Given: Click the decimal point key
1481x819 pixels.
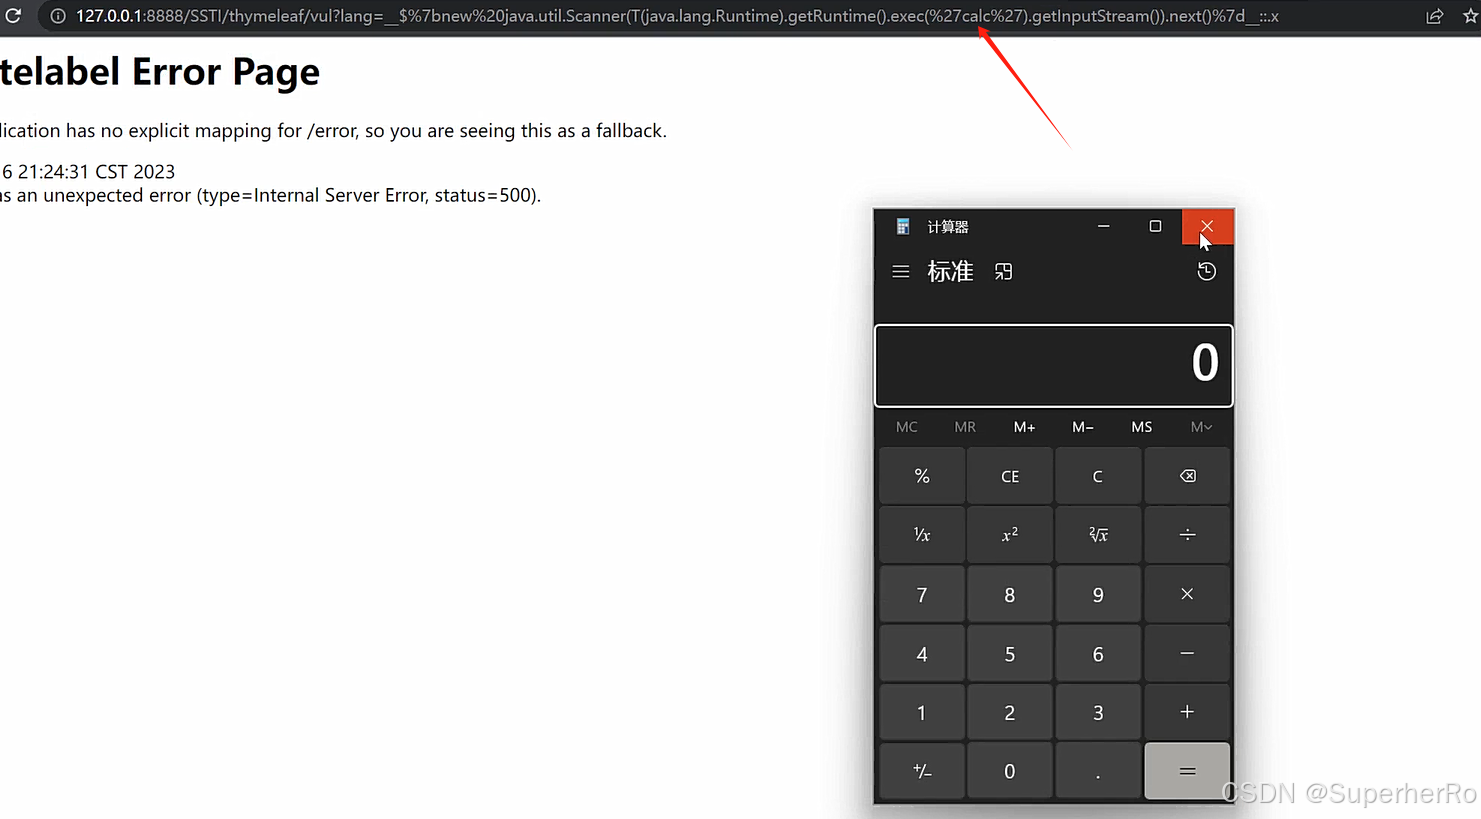Looking at the screenshot, I should pos(1098,771).
